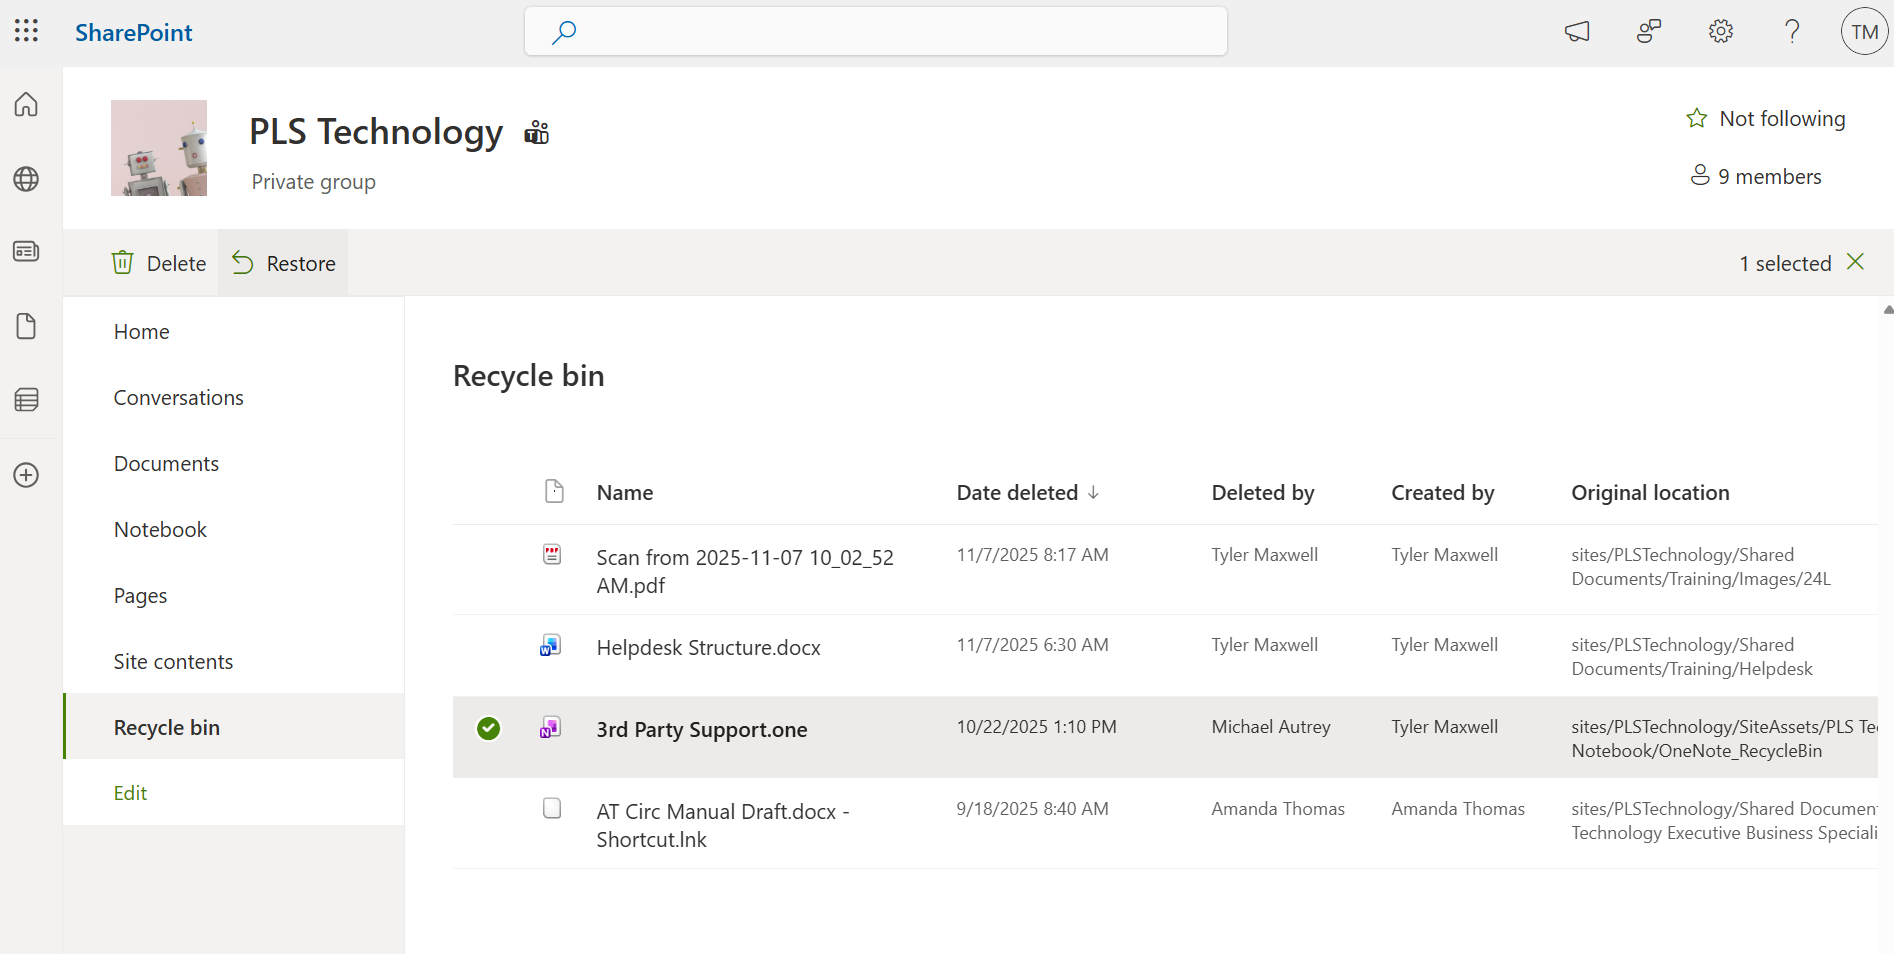Sort by Date deleted column header
The height and width of the screenshot is (954, 1894).
click(x=1017, y=493)
